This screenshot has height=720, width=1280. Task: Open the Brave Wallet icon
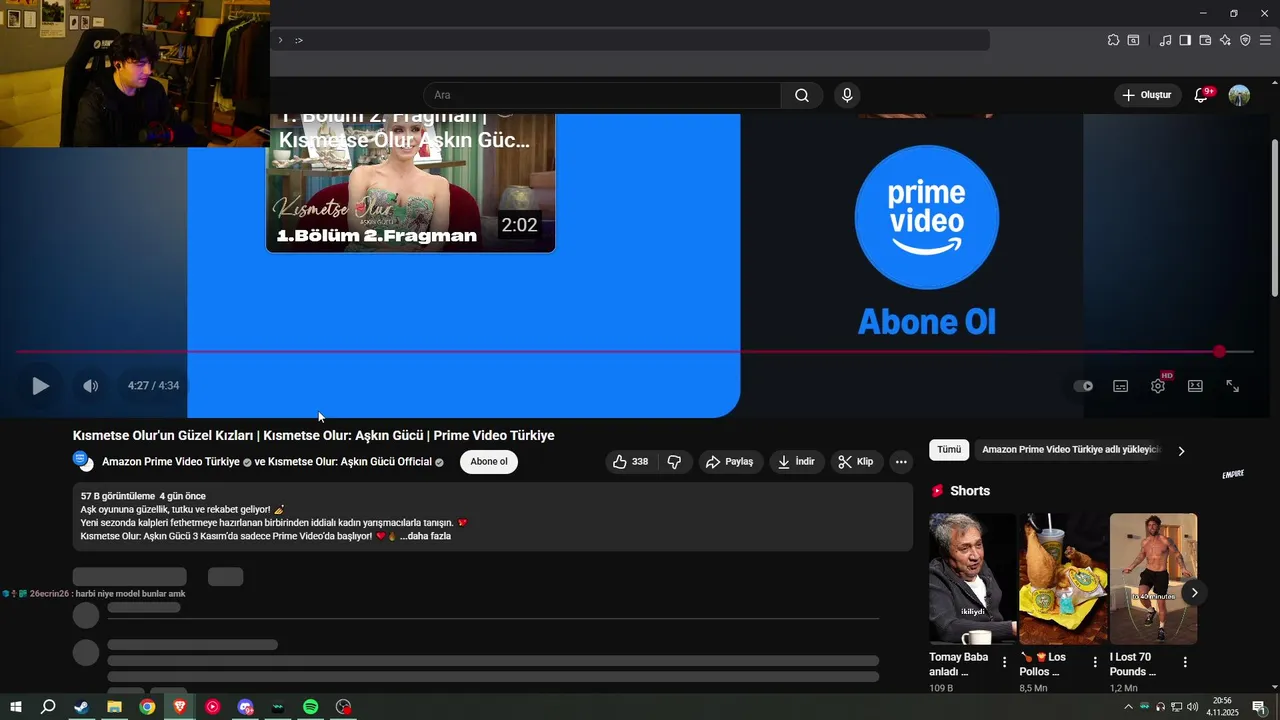pos(1205,40)
